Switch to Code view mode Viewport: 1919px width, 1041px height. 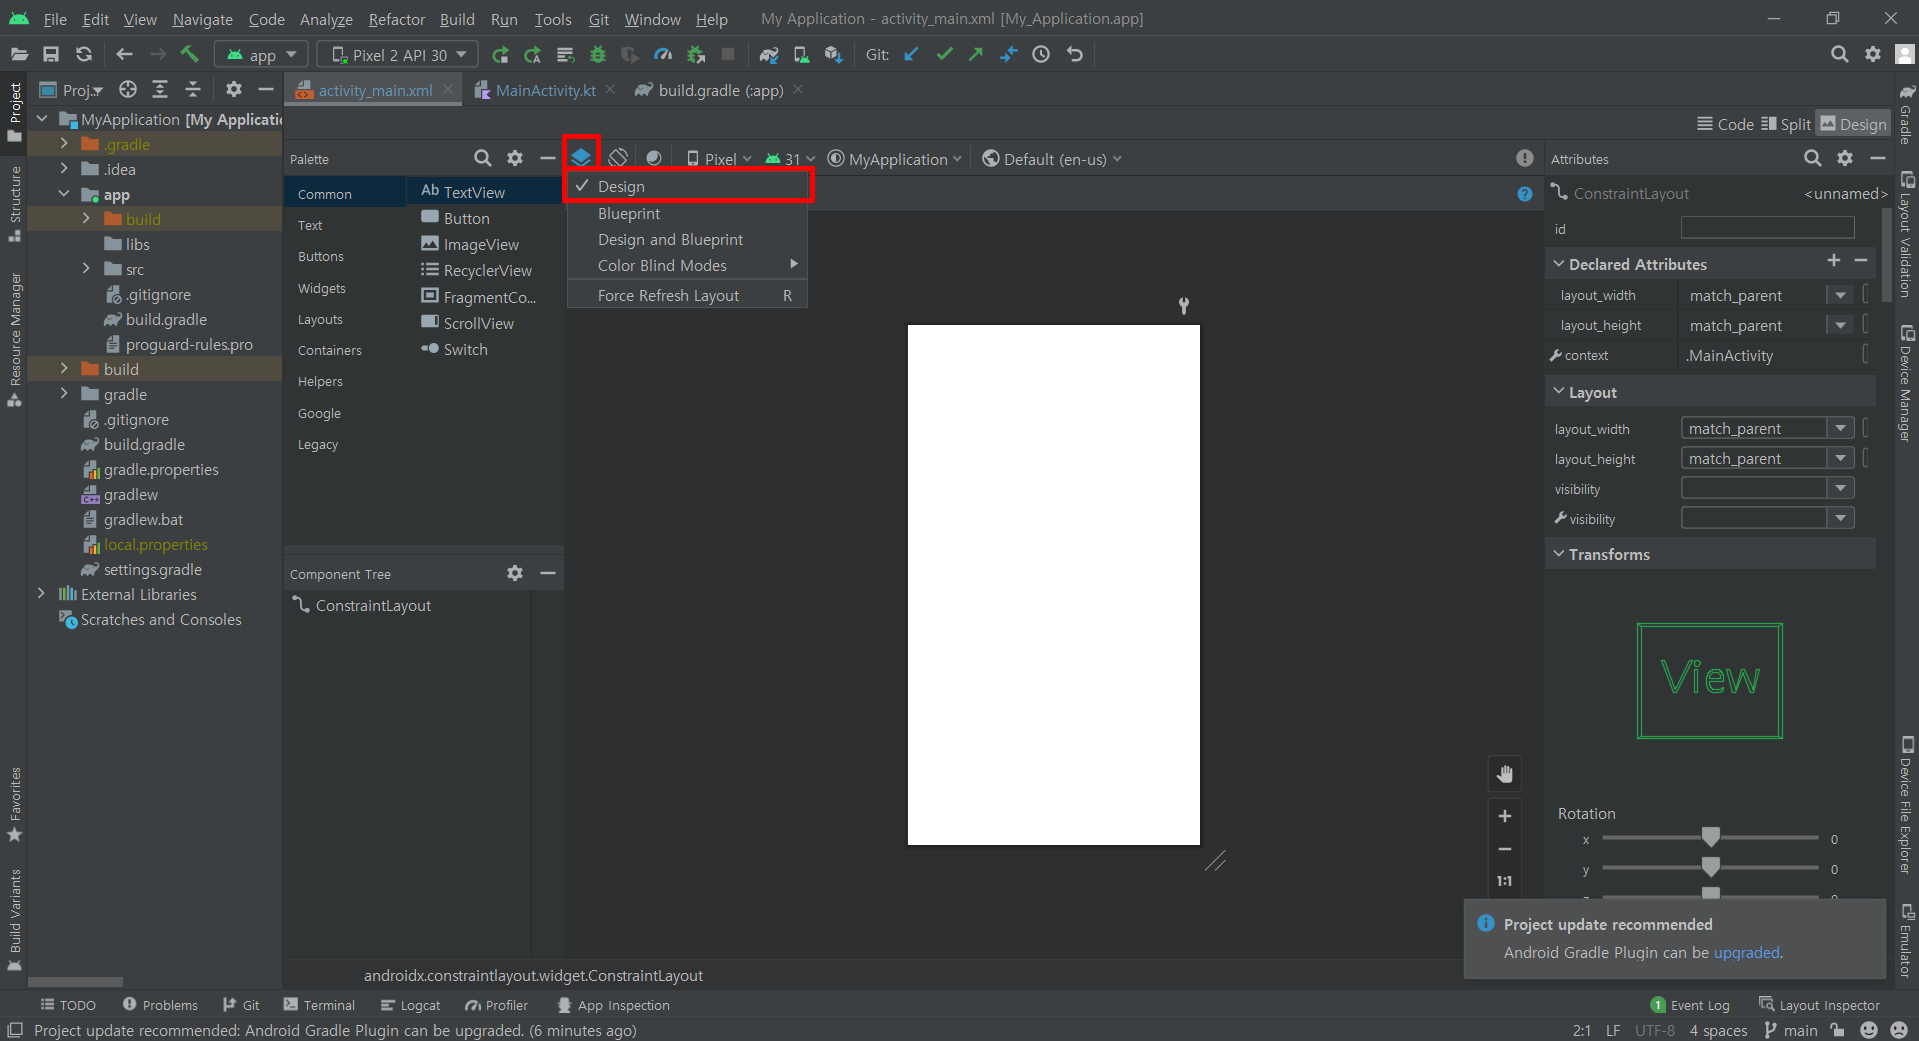(1725, 124)
